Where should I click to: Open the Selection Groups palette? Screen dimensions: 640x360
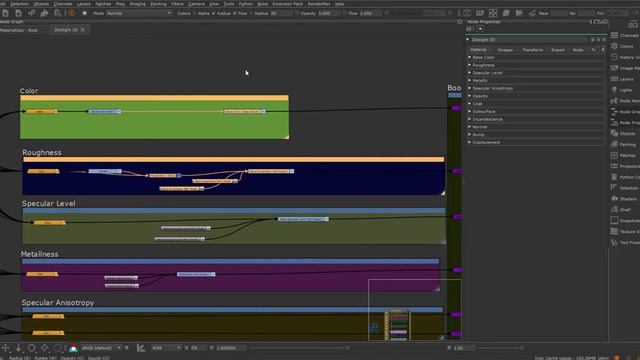coord(624,188)
